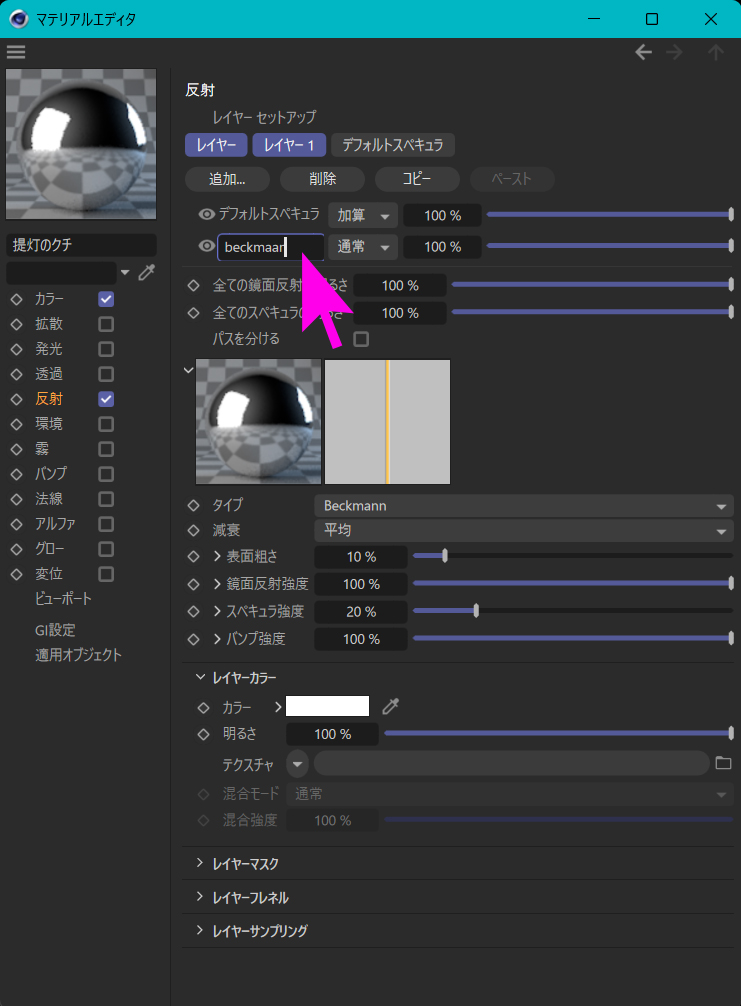Enable the 発光 channel checkbox

tap(106, 349)
